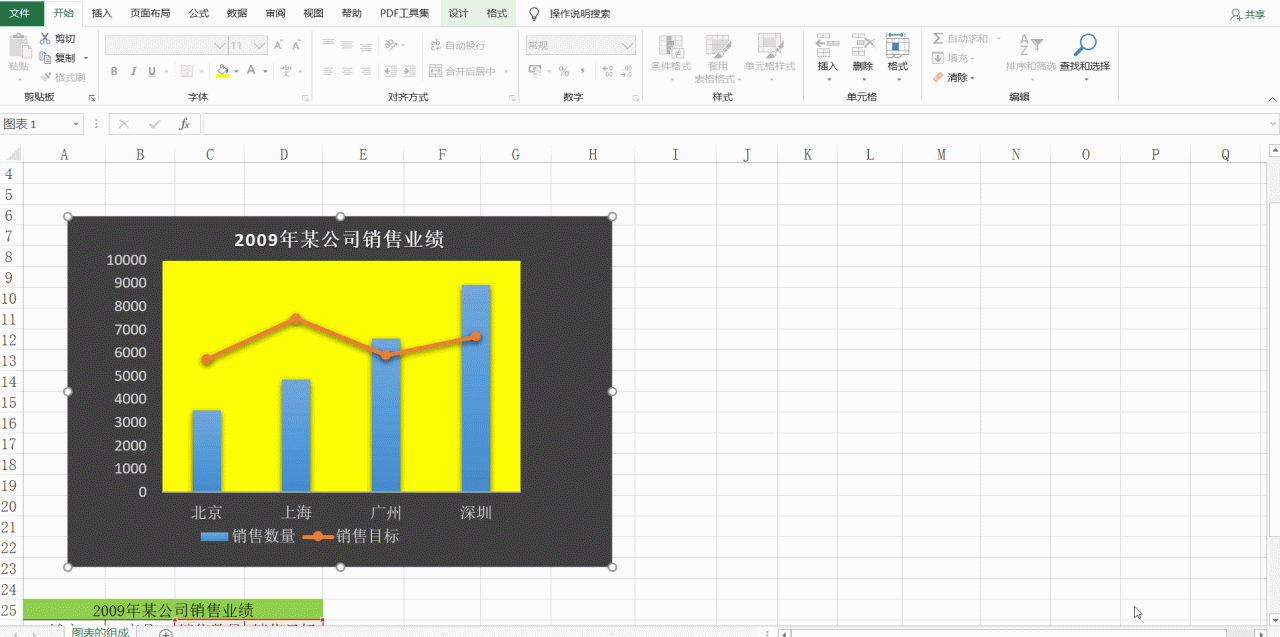This screenshot has height=637, width=1280.
Task: Click the percent style icon
Action: pos(564,71)
